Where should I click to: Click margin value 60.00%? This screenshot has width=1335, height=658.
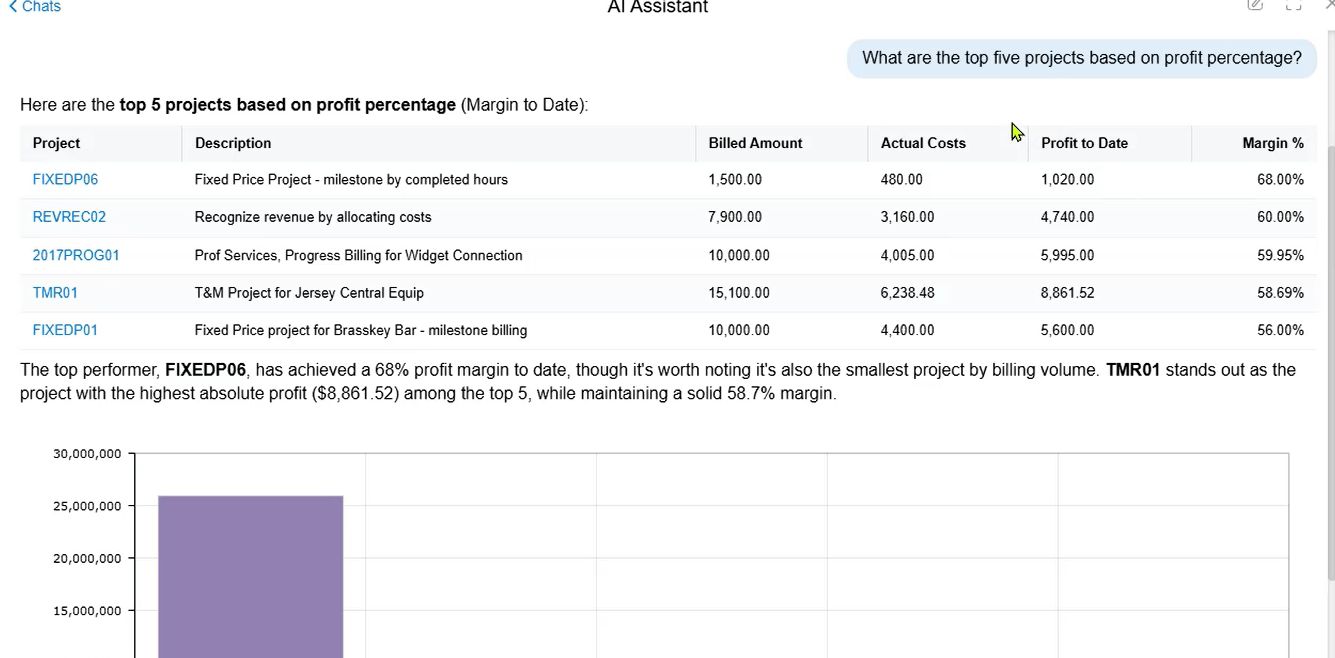coord(1280,217)
